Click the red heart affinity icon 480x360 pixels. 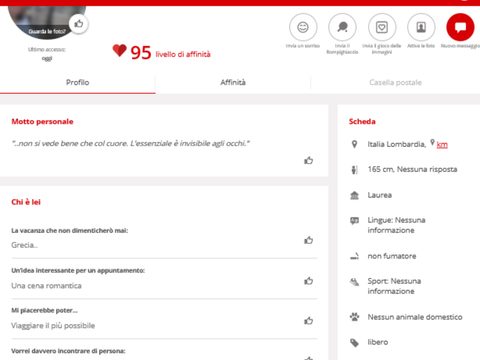click(x=119, y=51)
